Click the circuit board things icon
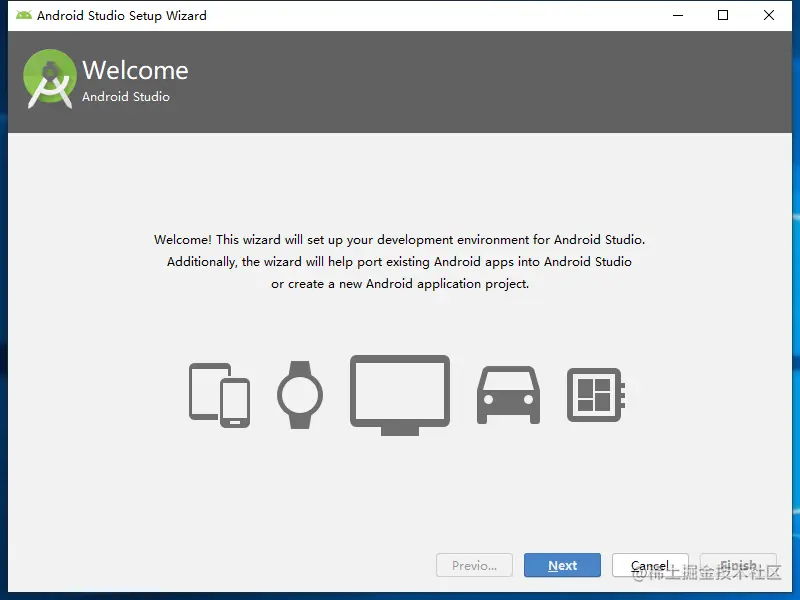This screenshot has width=800, height=600. click(596, 395)
